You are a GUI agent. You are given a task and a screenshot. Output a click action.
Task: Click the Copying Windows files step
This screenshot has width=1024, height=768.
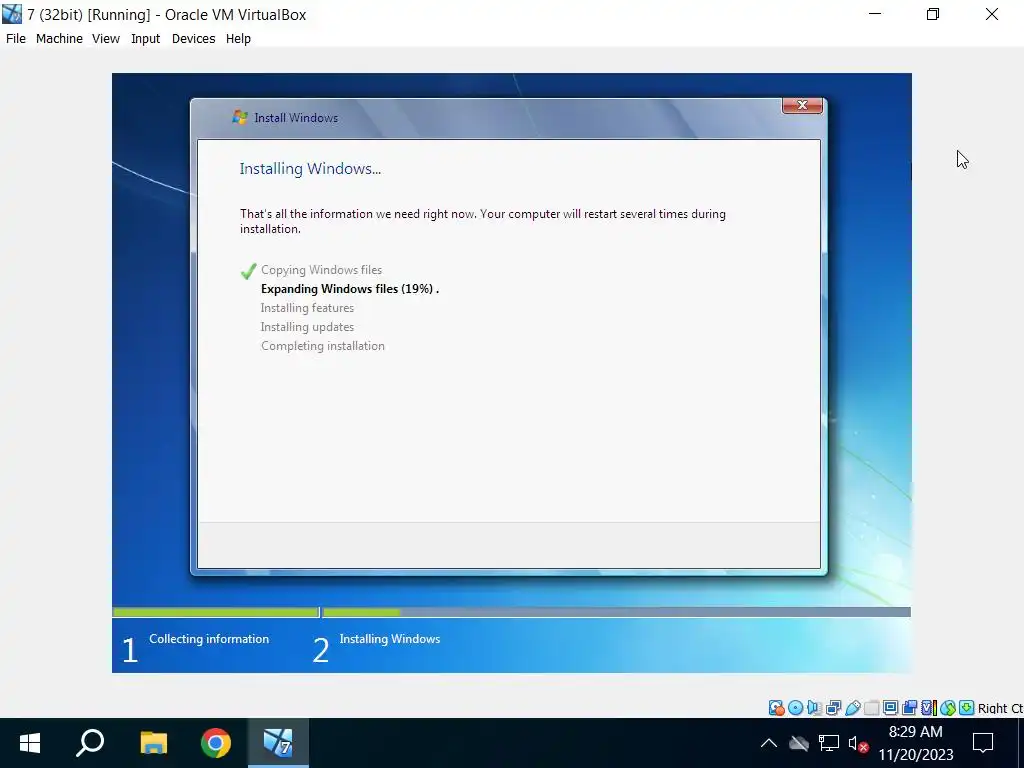[321, 270]
